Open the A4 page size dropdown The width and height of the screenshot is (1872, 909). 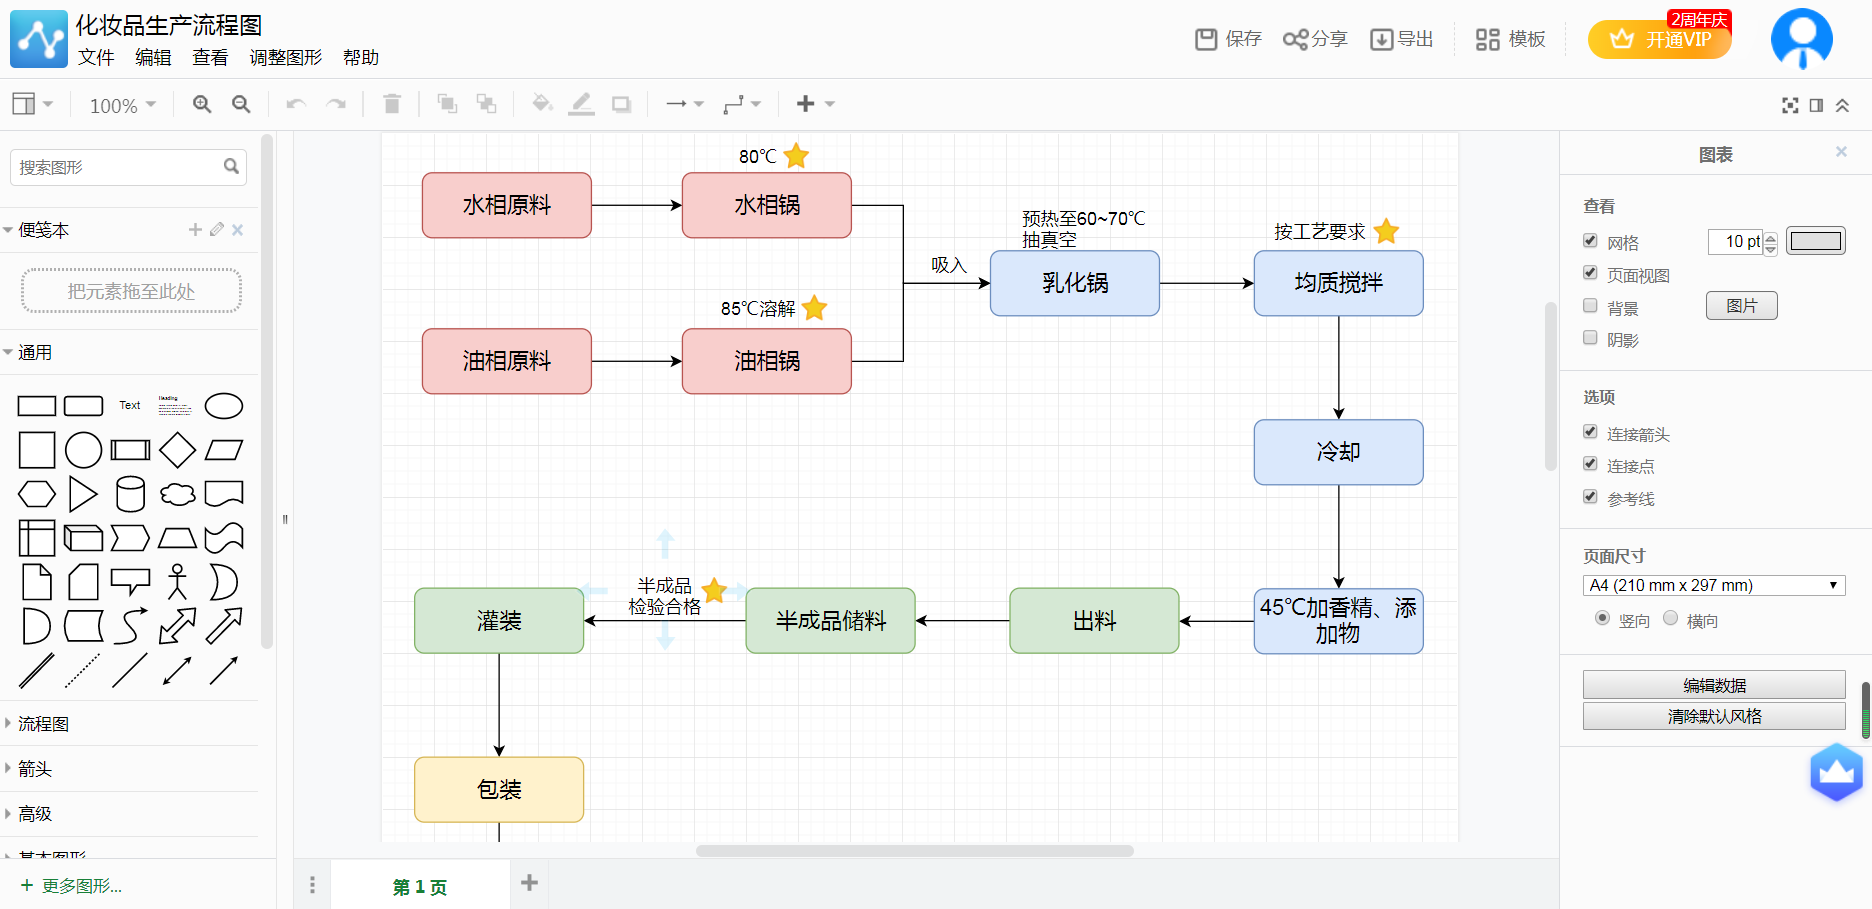pos(1714,586)
